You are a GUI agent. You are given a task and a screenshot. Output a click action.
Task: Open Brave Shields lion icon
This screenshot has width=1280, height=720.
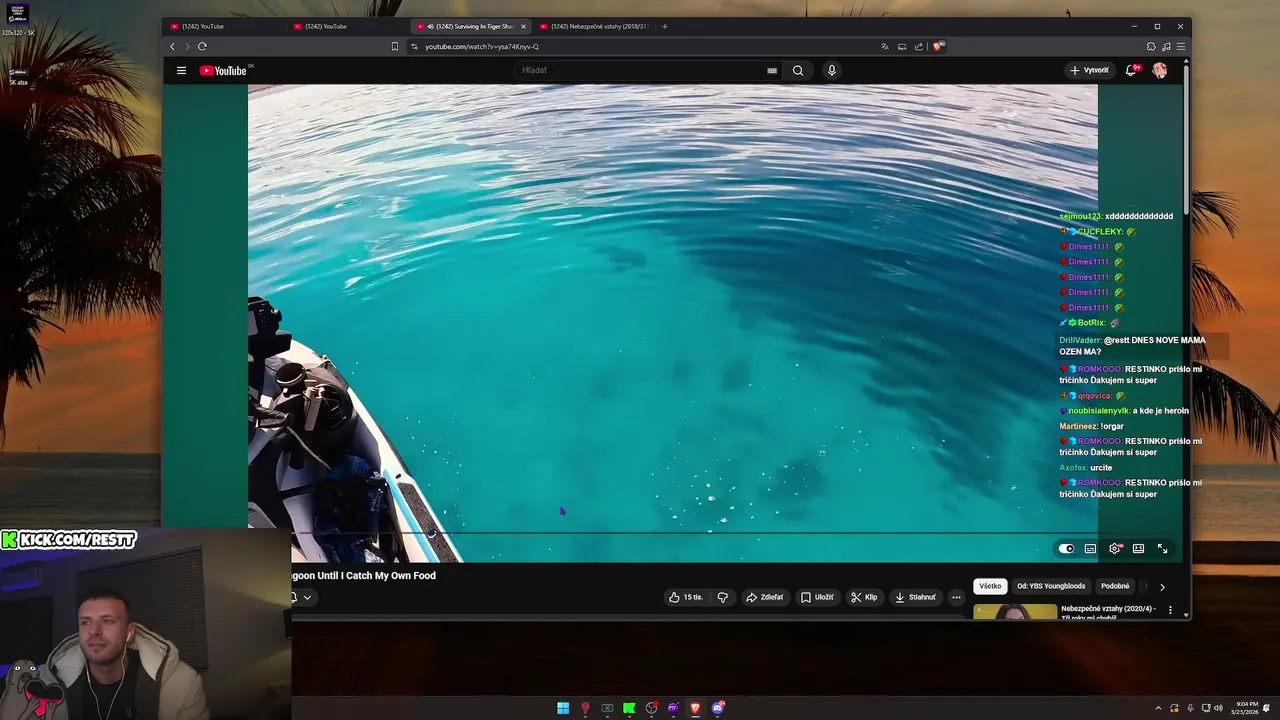click(x=938, y=46)
